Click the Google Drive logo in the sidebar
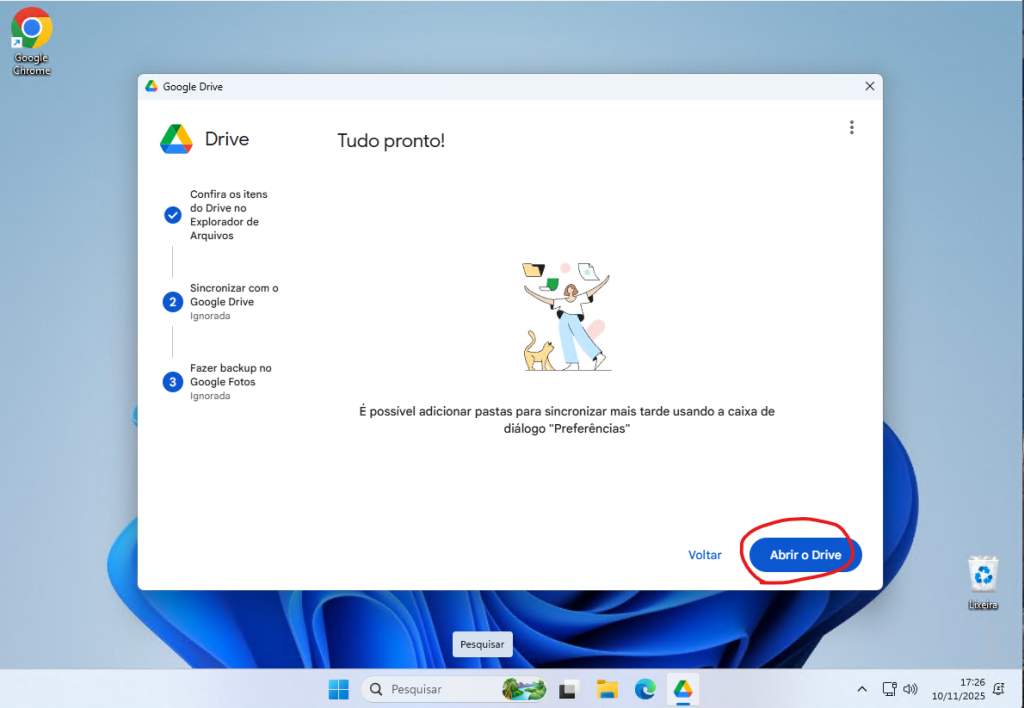The image size is (1024, 708). tap(176, 139)
